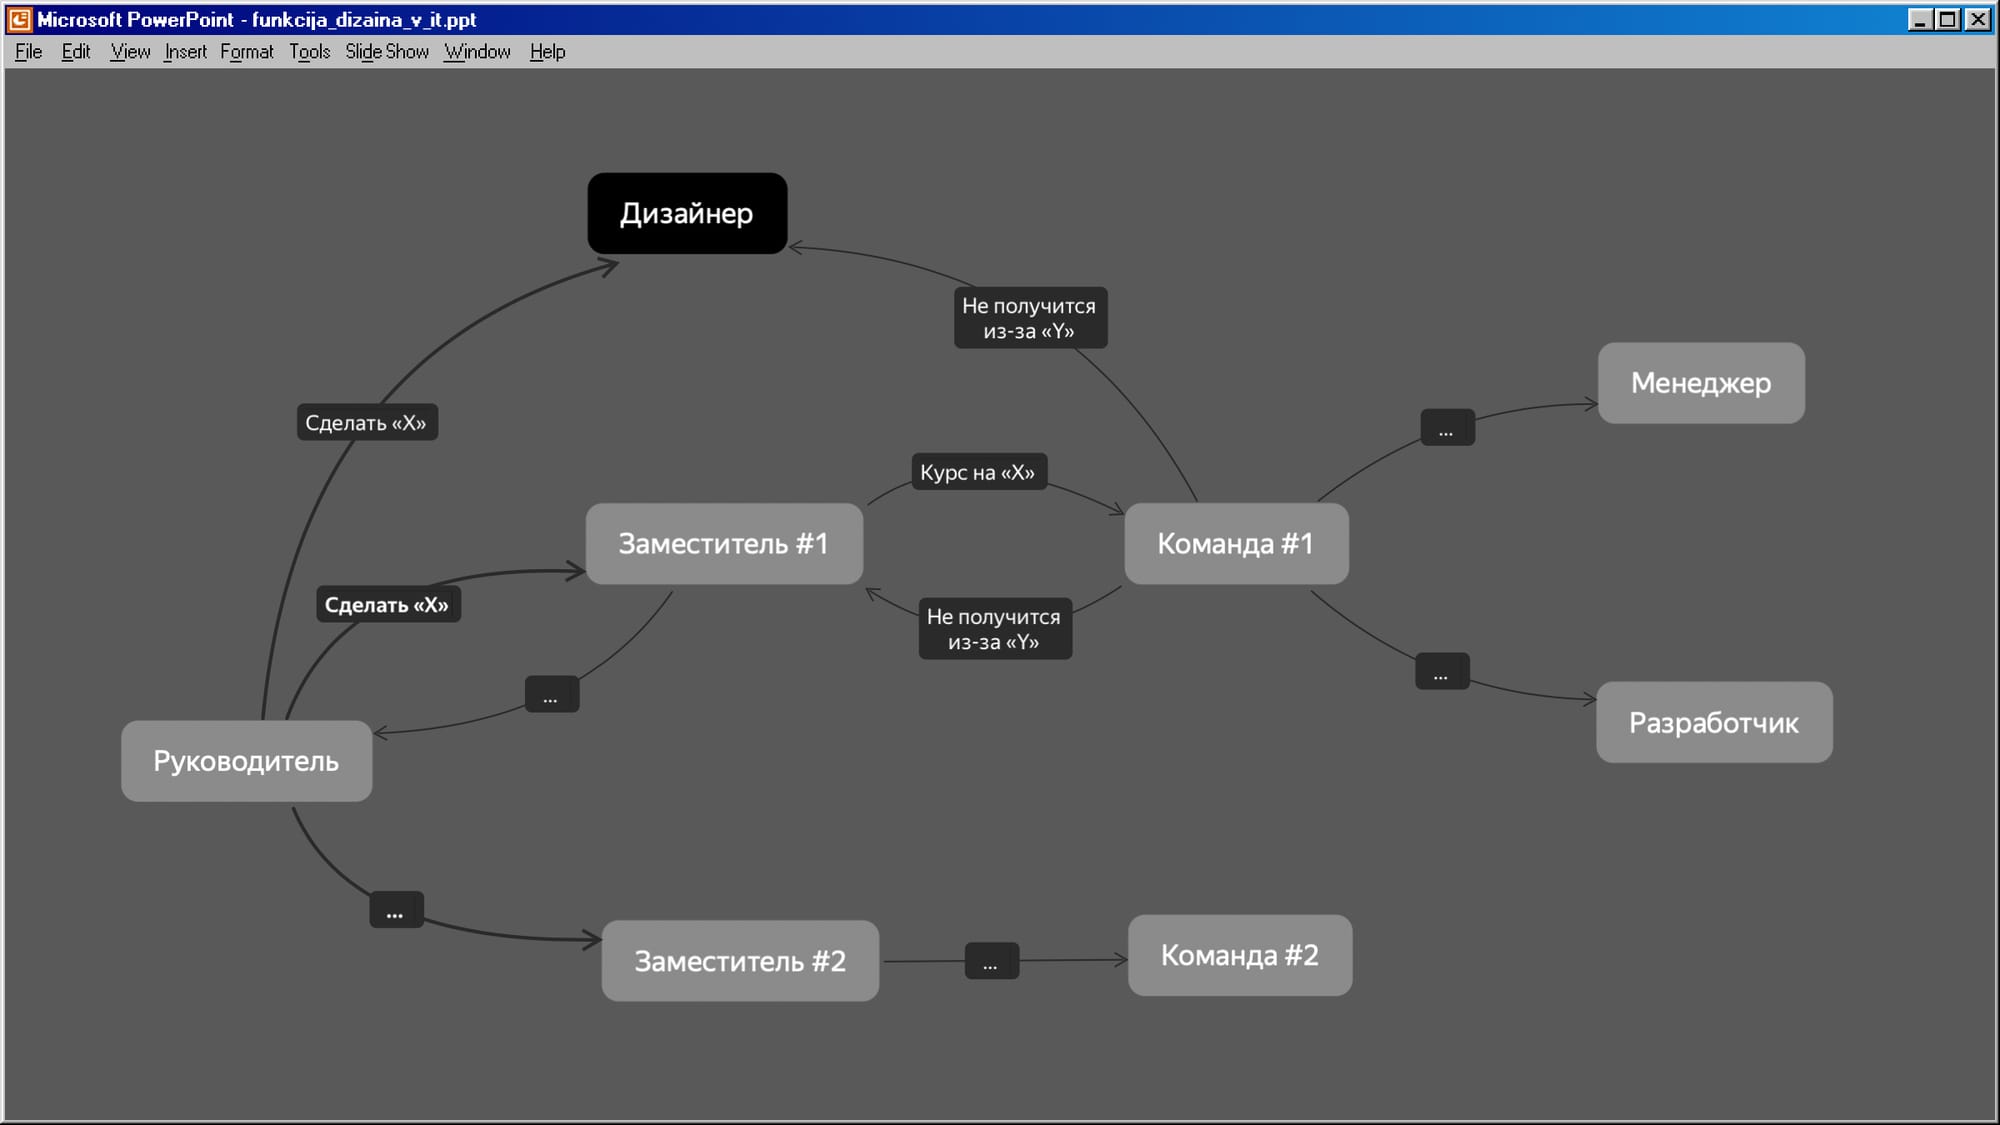Open the Insert menu
The image size is (2000, 1125).
coord(185,52)
